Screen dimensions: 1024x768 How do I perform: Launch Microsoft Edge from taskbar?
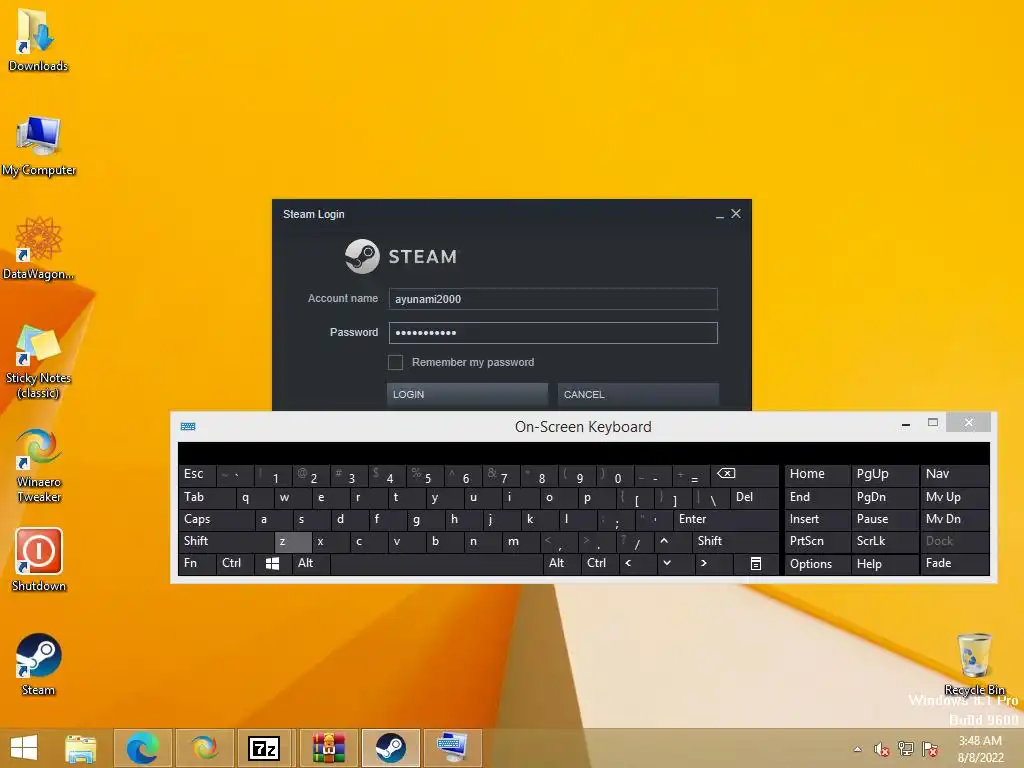[143, 748]
